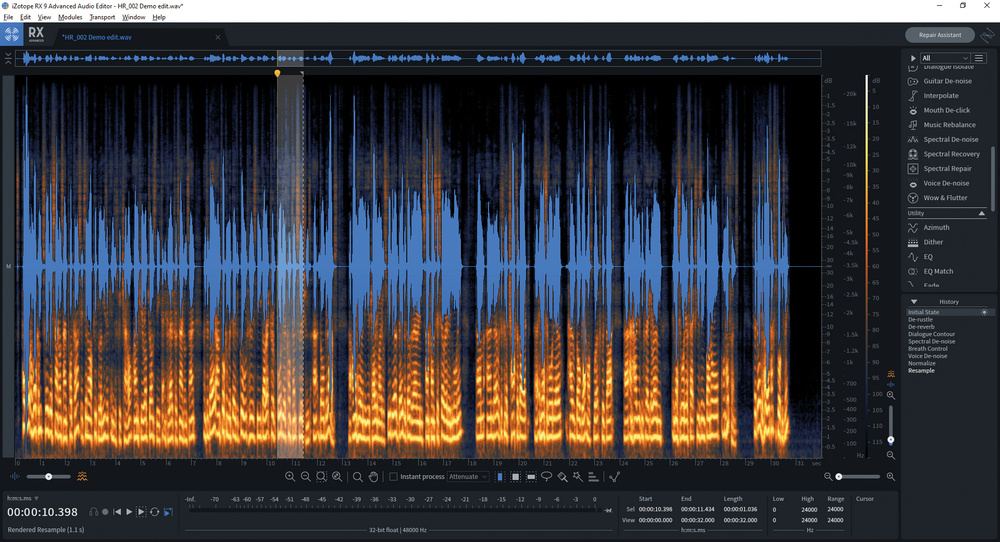
Task: Open the Attenuate instant process dropdown
Action: (x=467, y=477)
